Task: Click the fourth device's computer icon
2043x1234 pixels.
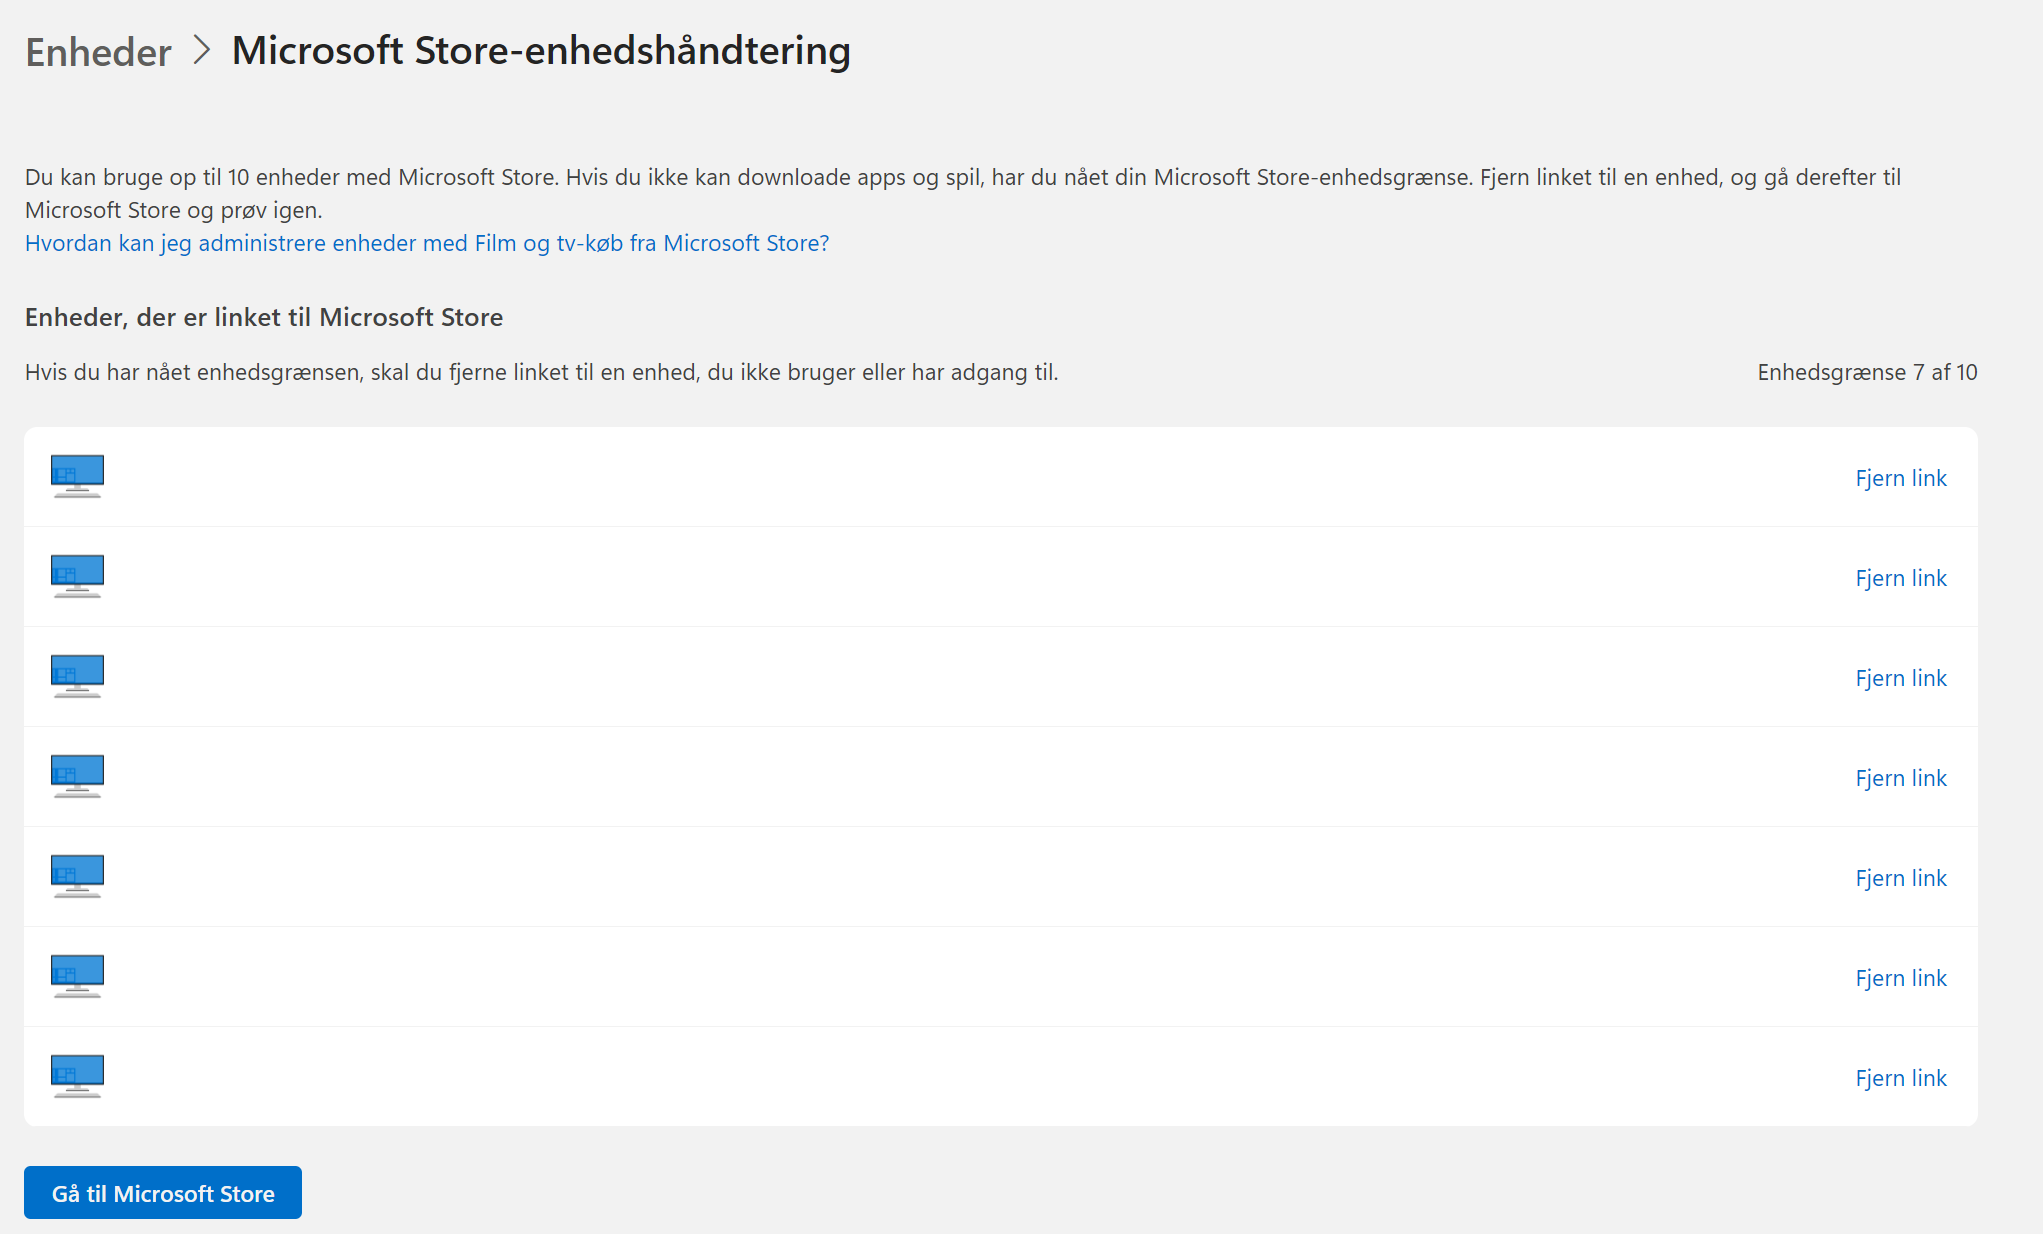Action: [x=77, y=777]
